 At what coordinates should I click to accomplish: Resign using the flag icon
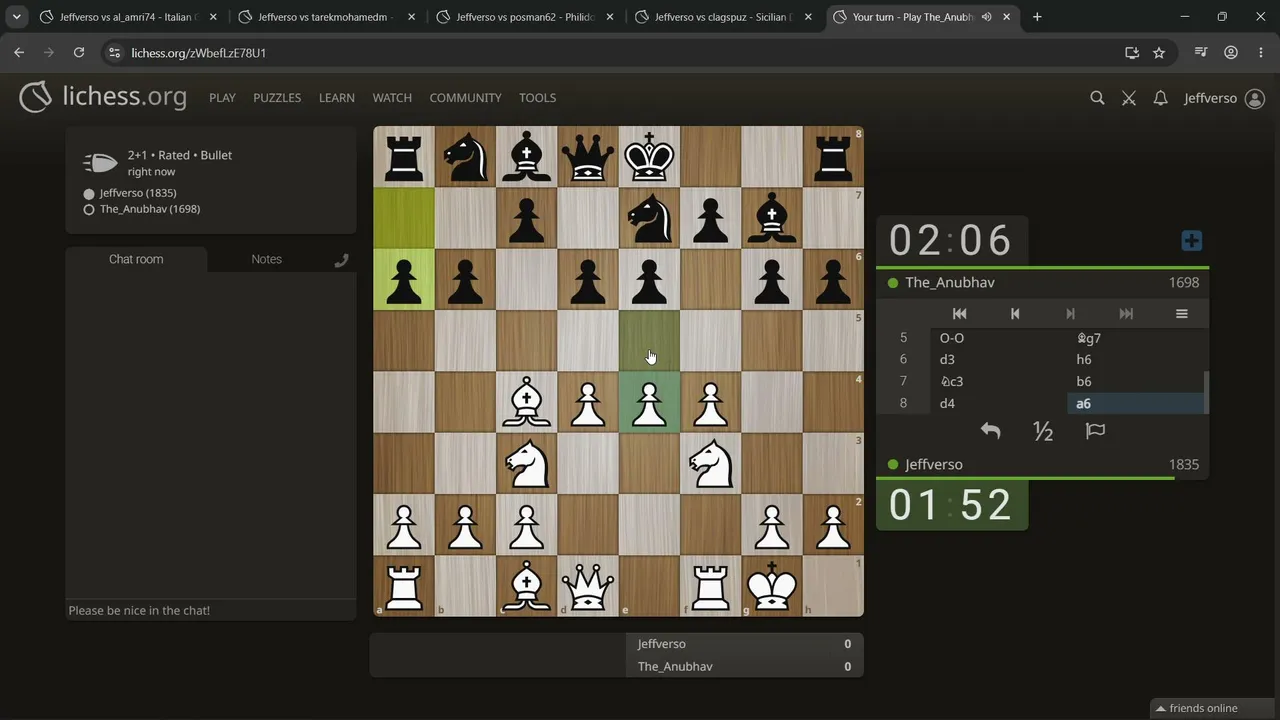(1095, 431)
